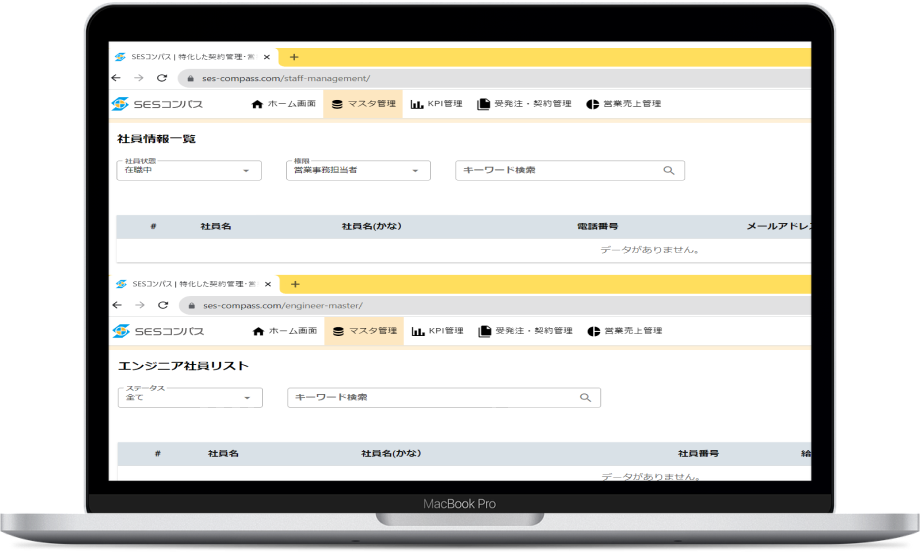The image size is (920, 552).
Task: Click bar chart icon of KPI管理 on engineer-master page
Action: 418,331
